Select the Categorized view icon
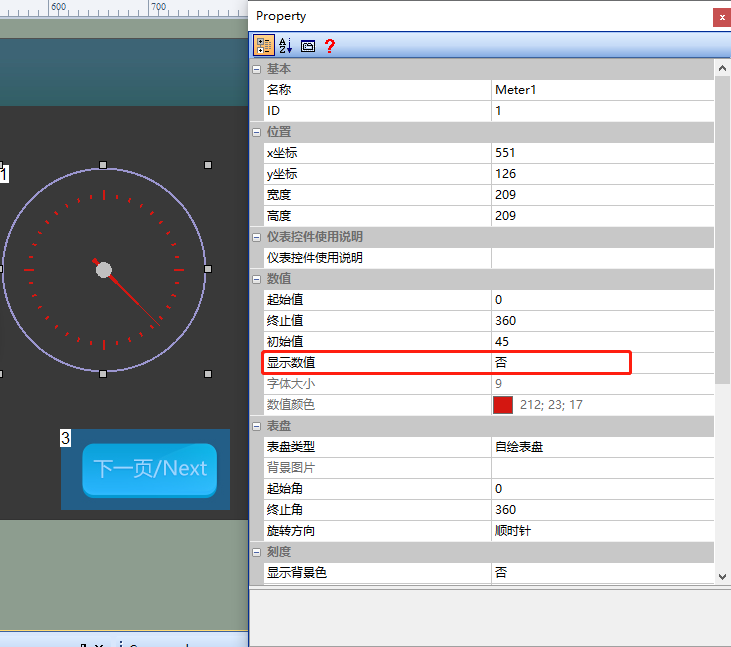The width and height of the screenshot is (731, 647). click(x=263, y=45)
